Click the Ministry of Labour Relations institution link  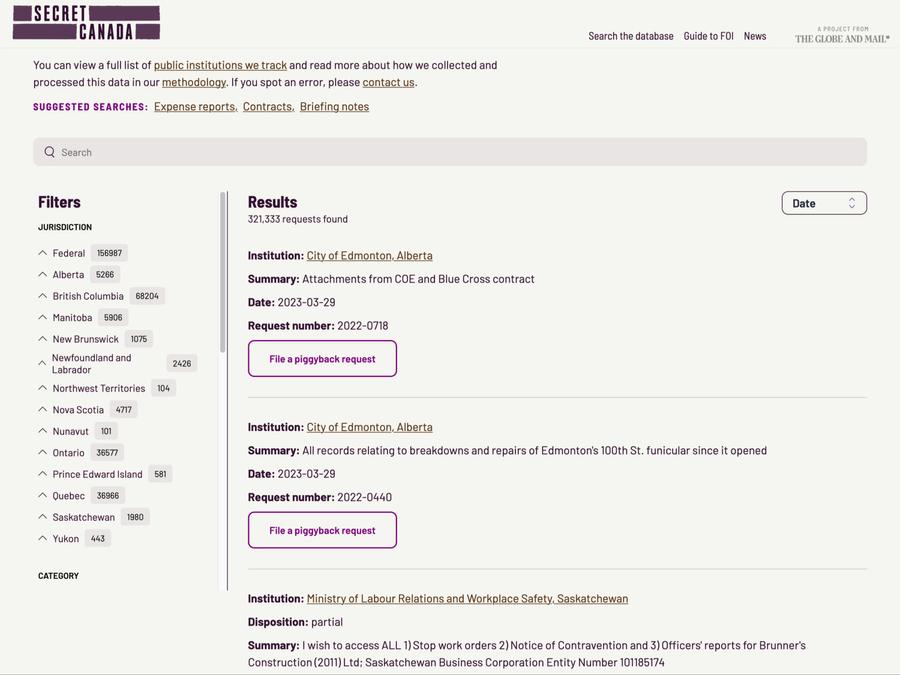pyautogui.click(x=467, y=599)
